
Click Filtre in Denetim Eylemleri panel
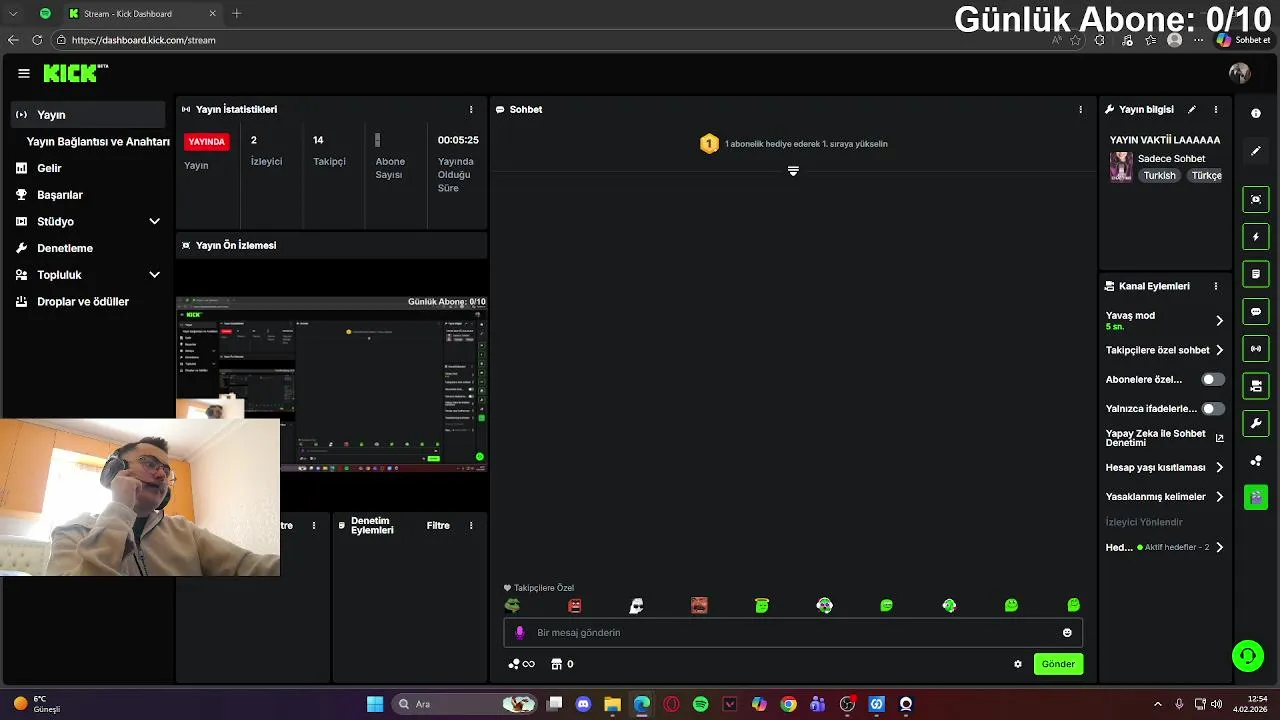tap(438, 526)
